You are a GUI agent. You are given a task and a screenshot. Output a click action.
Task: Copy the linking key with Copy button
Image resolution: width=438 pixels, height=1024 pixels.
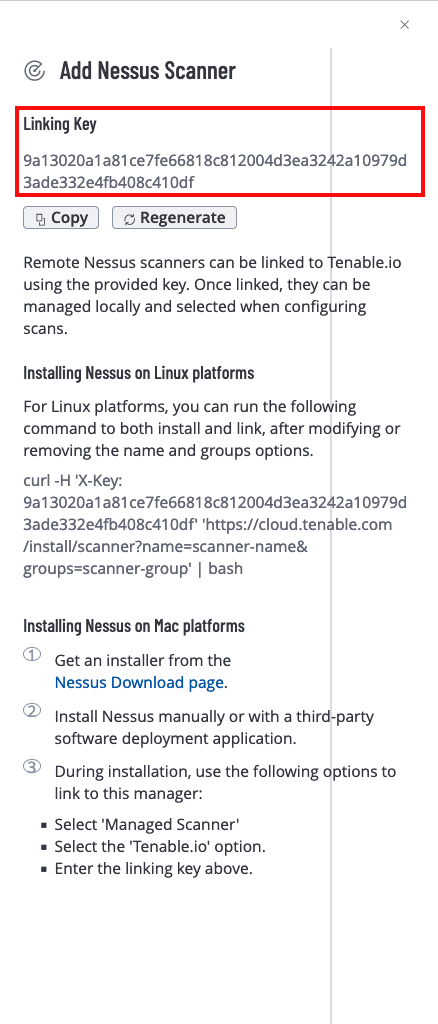pyautogui.click(x=61, y=217)
